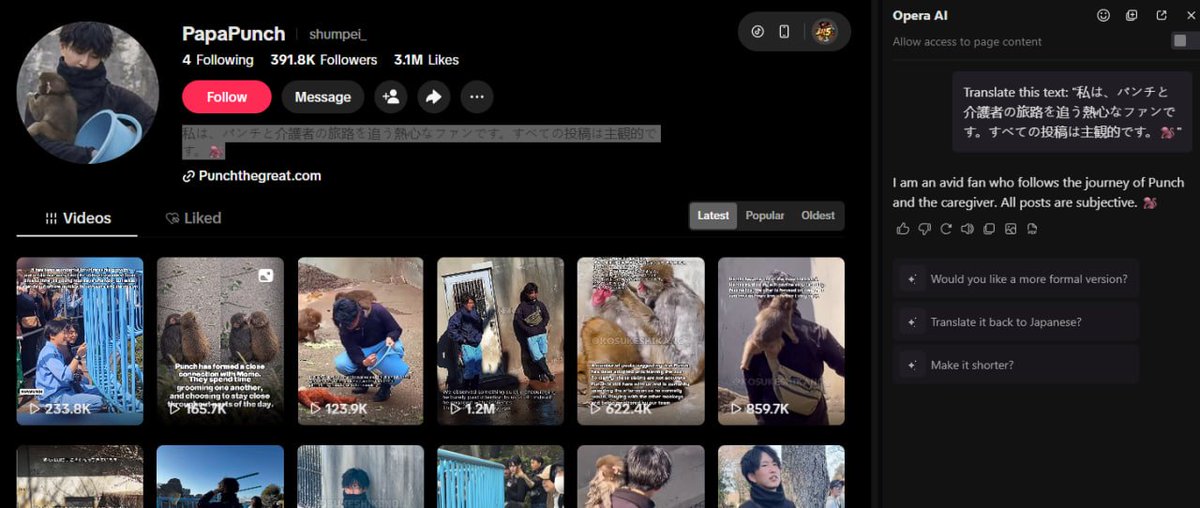
Task: Click the photo carousel icon on second video
Action: (266, 275)
